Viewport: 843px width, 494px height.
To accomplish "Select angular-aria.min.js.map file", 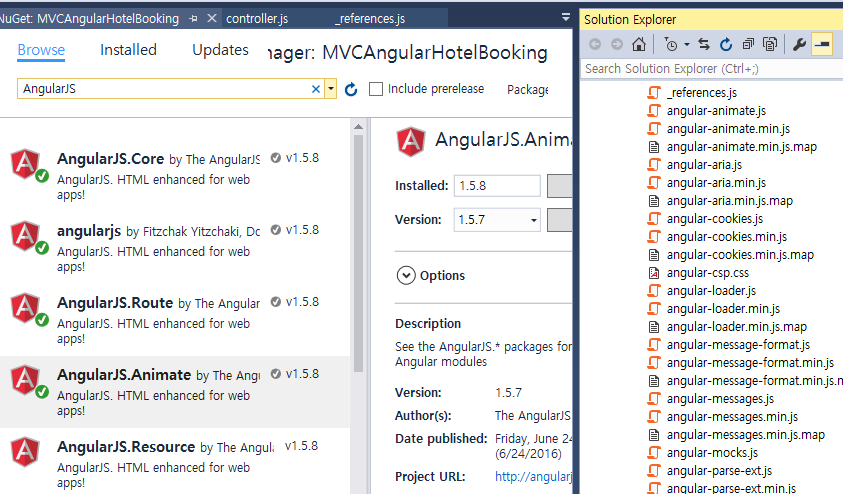I will tap(730, 201).
